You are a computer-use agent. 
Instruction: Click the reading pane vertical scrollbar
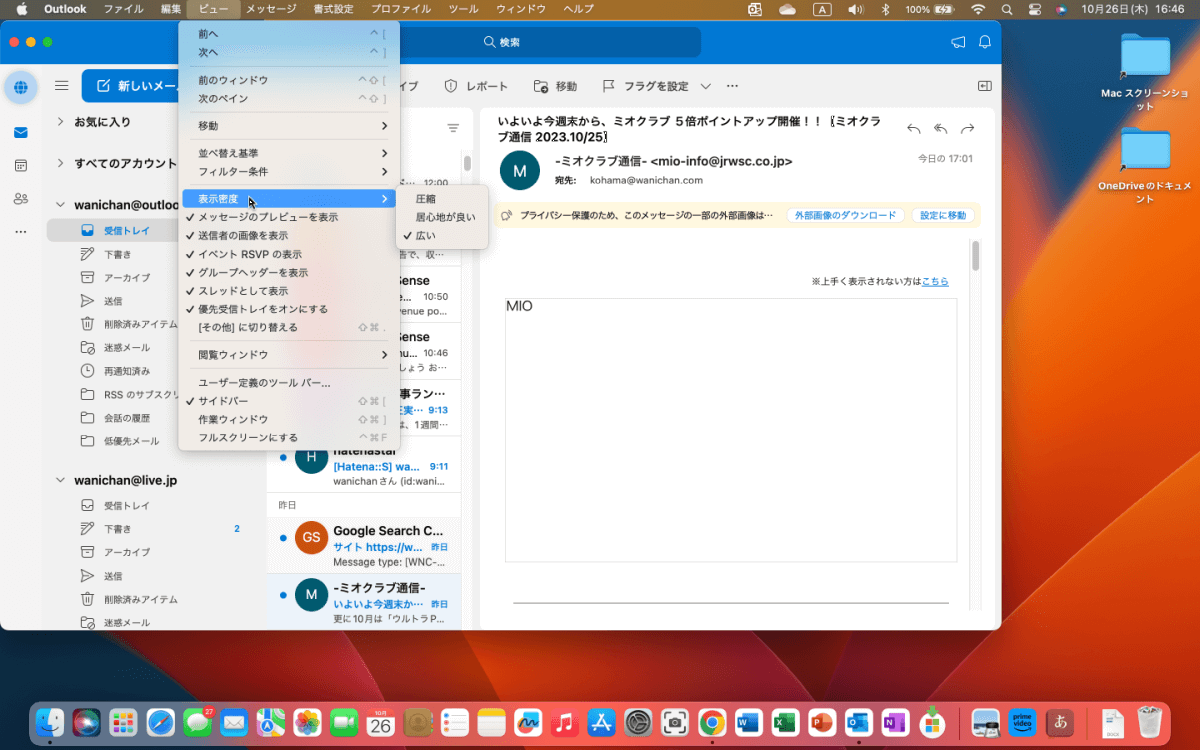tap(975, 256)
